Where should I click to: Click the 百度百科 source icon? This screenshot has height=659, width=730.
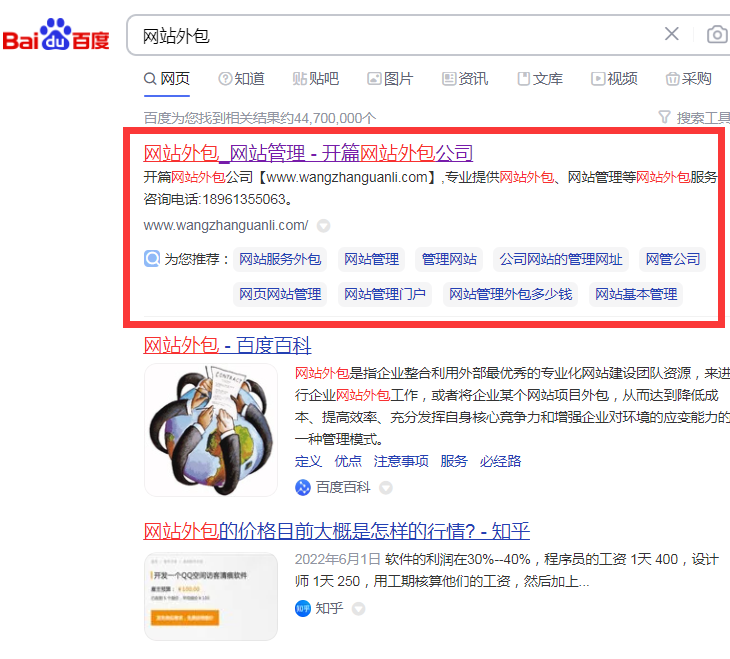coord(303,488)
